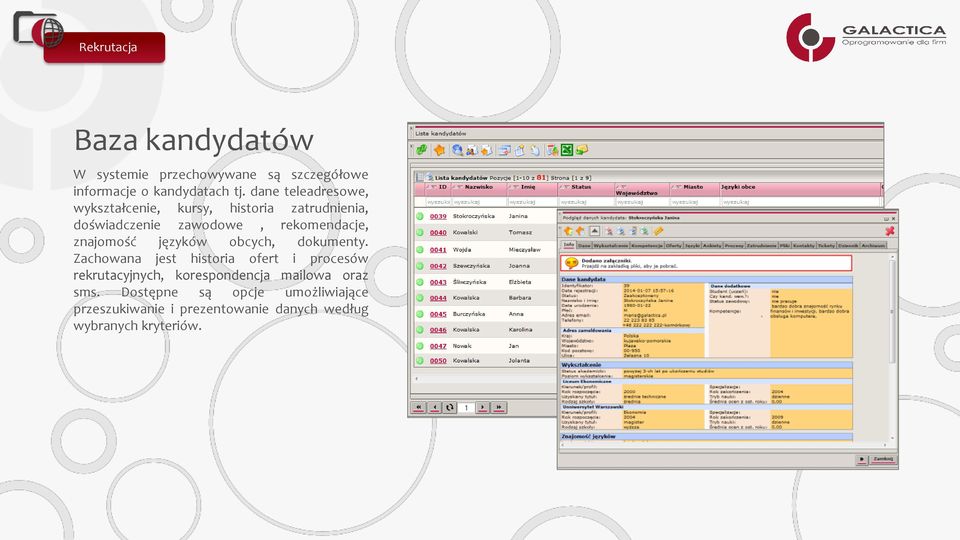Go to next page of candidate list
The image size is (960, 540).
pos(482,407)
